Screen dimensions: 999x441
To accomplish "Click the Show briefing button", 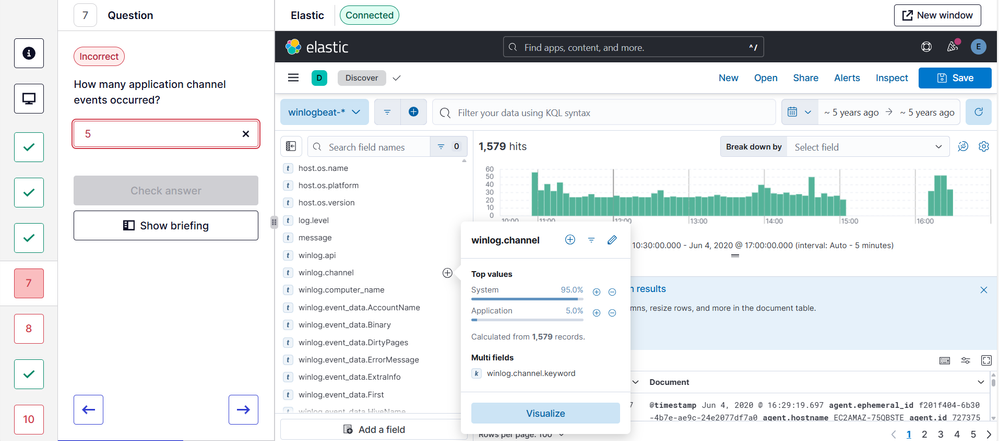I will (166, 226).
